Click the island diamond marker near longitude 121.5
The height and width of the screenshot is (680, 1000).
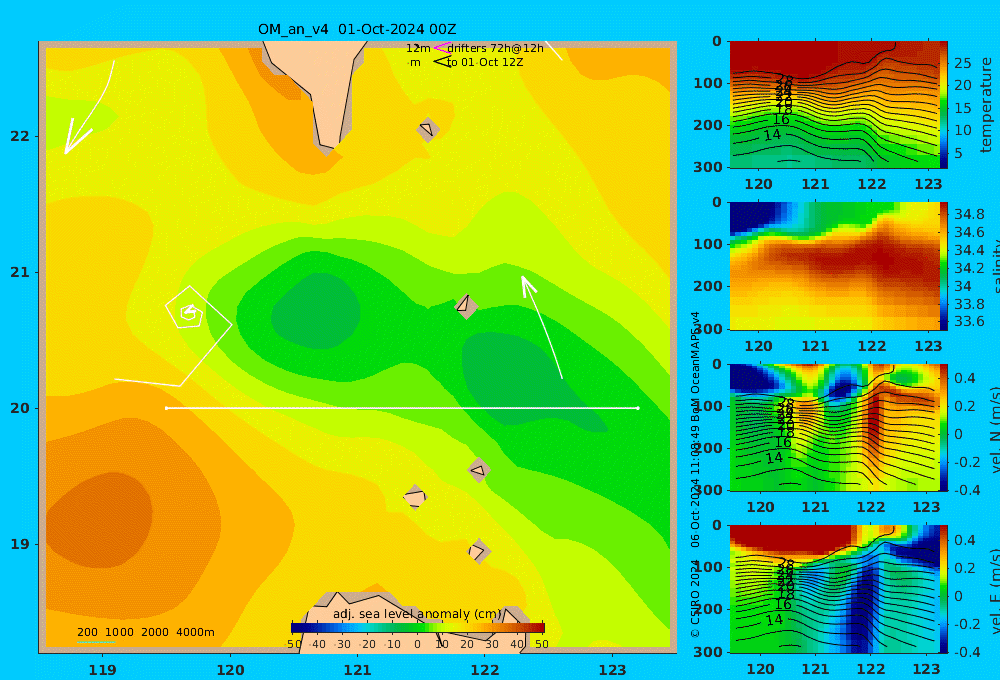(x=415, y=498)
